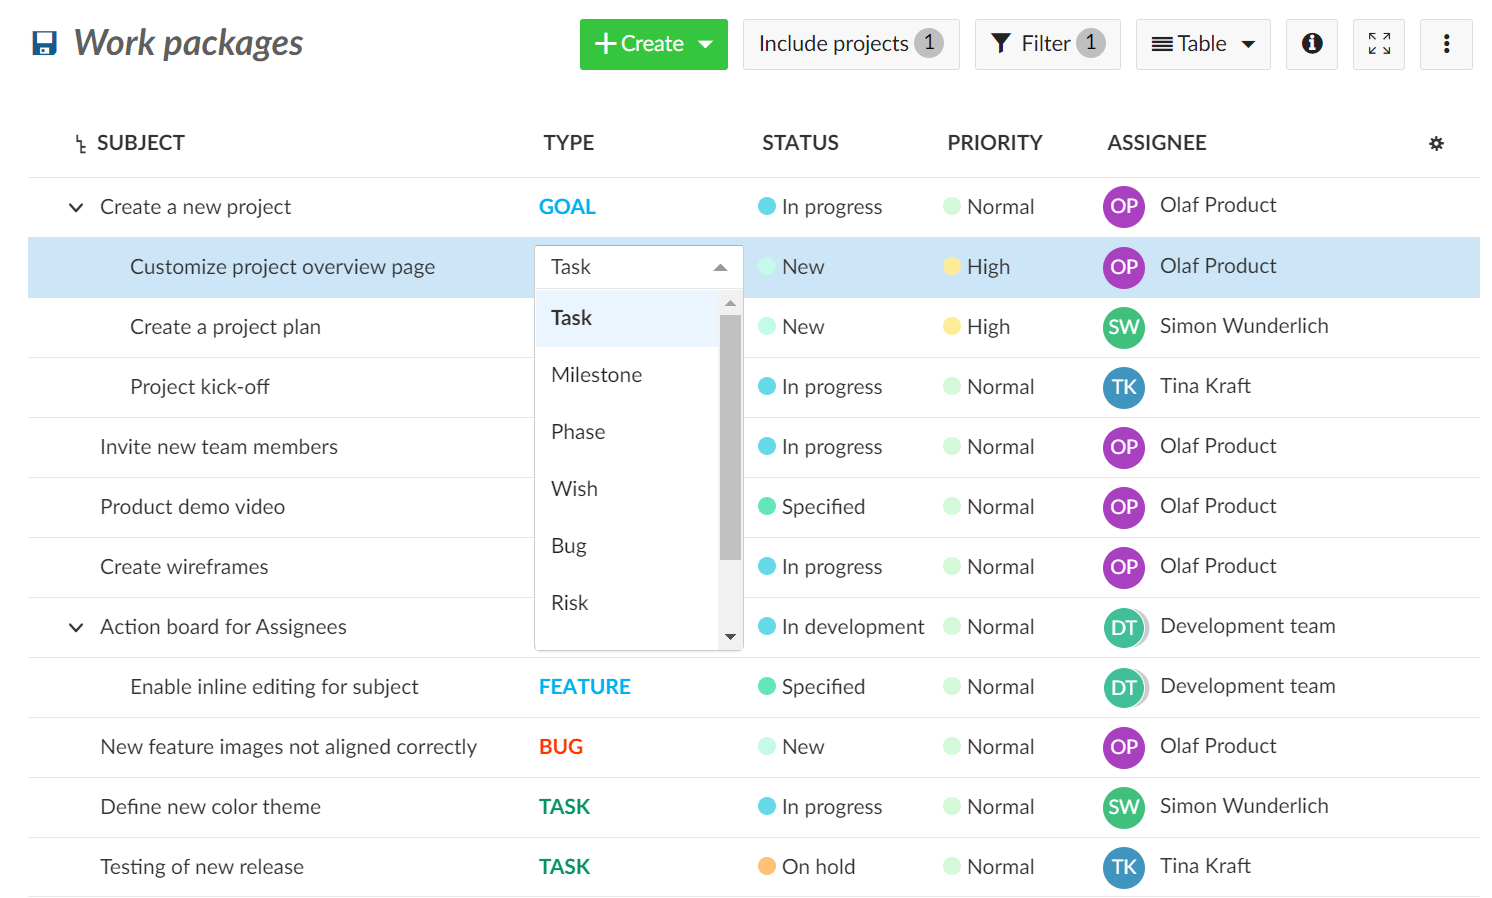
Task: Collapse the 'Create a new project' row
Action: tap(76, 207)
